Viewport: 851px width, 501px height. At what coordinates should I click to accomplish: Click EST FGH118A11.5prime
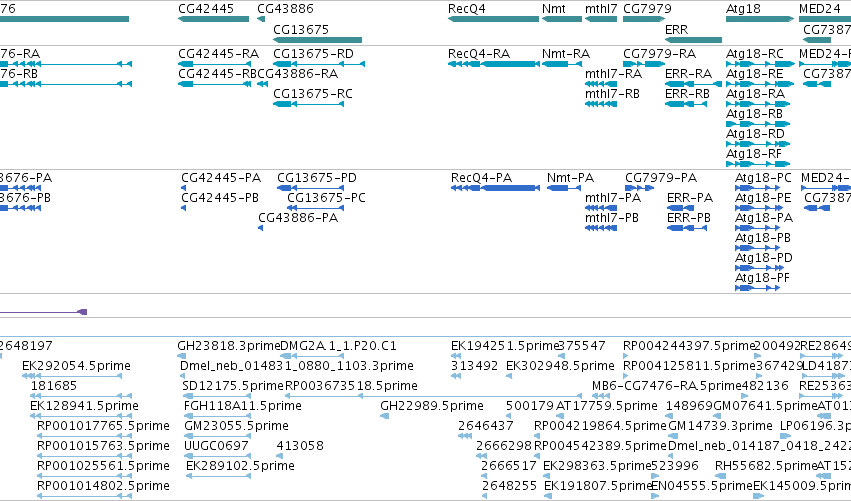point(243,406)
